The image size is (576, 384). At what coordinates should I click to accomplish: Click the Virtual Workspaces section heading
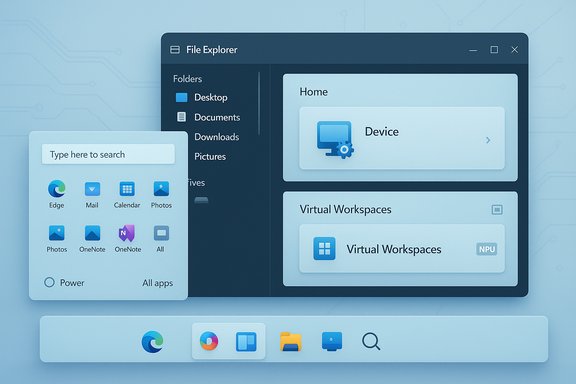point(345,209)
